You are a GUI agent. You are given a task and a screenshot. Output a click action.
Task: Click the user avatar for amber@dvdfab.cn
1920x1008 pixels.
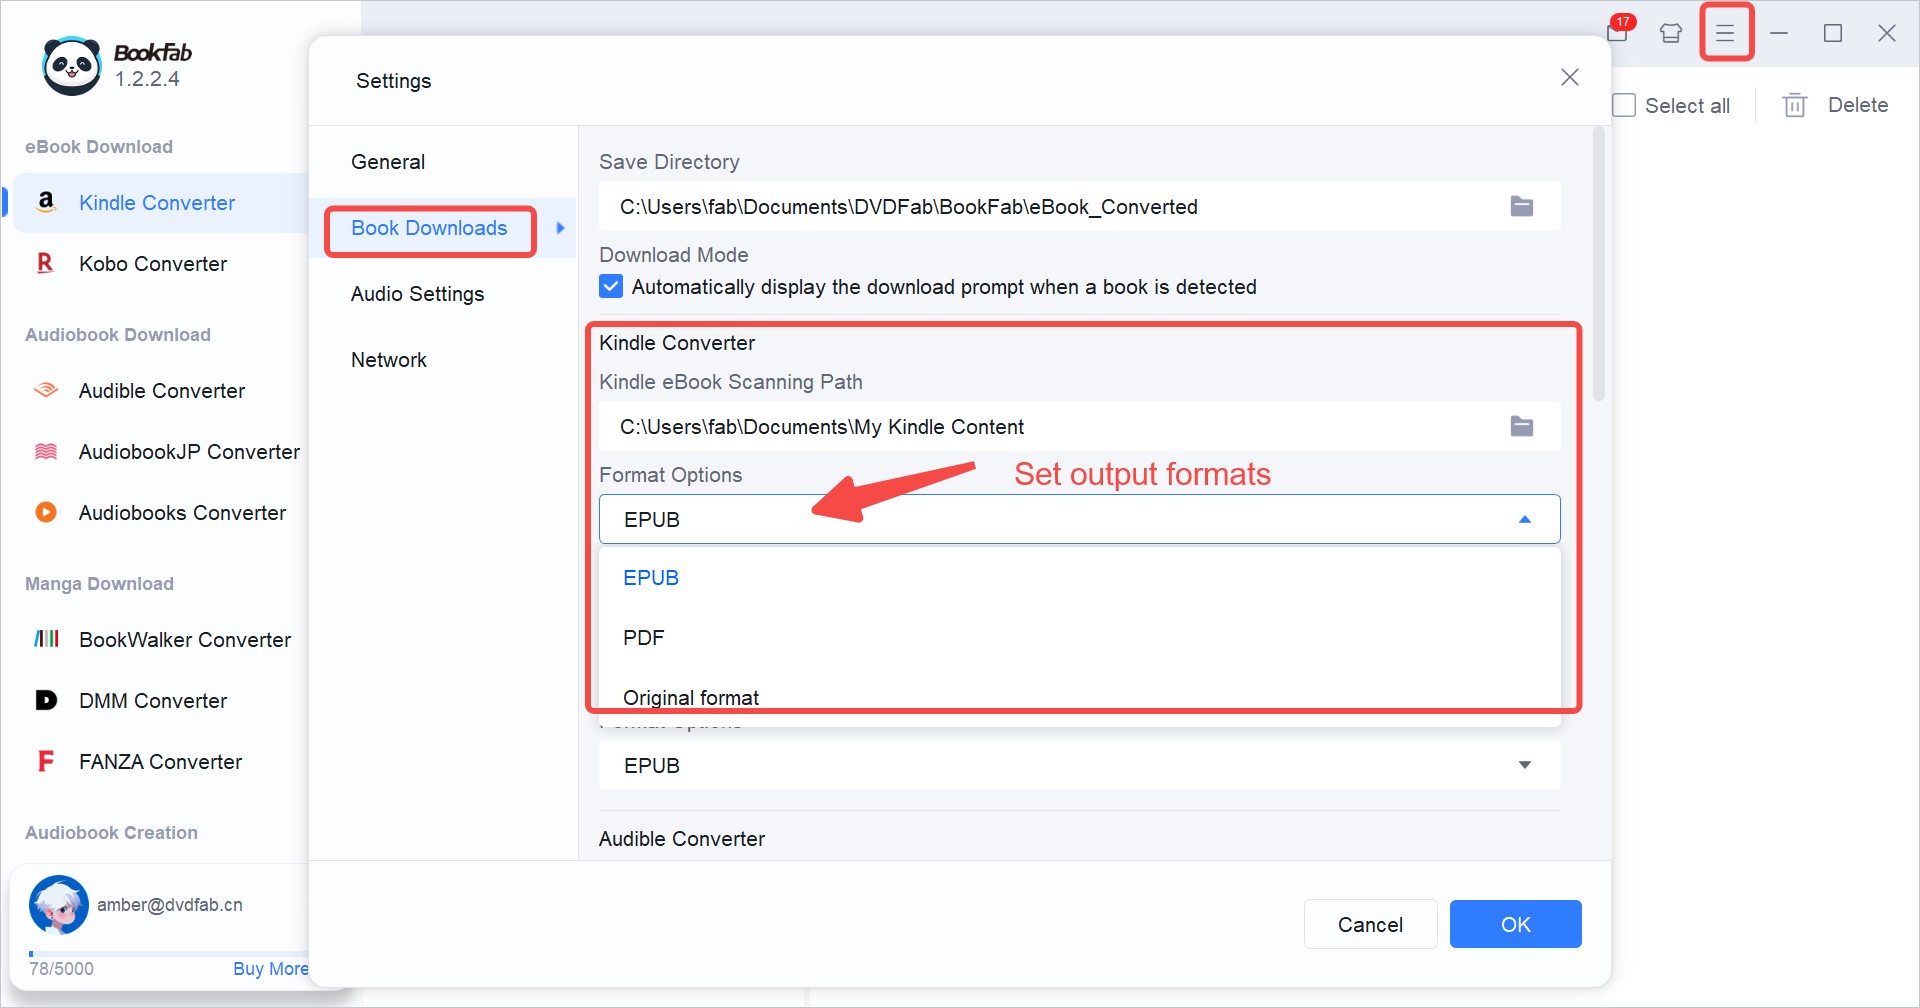(59, 904)
